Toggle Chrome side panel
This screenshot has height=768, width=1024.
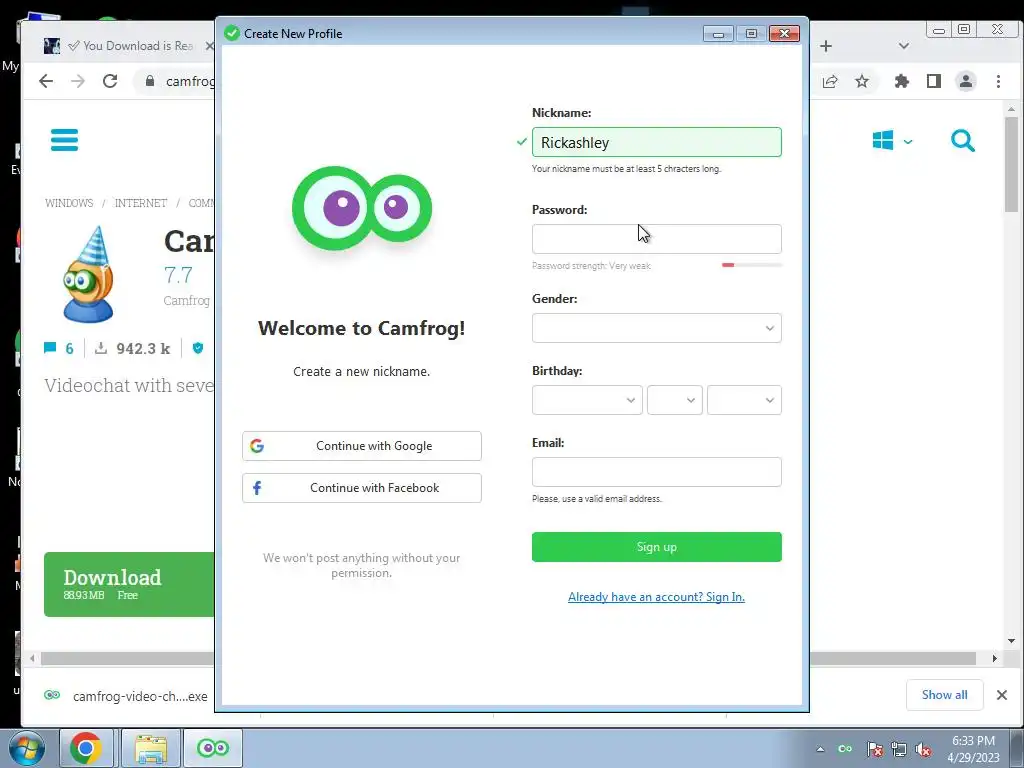point(934,81)
